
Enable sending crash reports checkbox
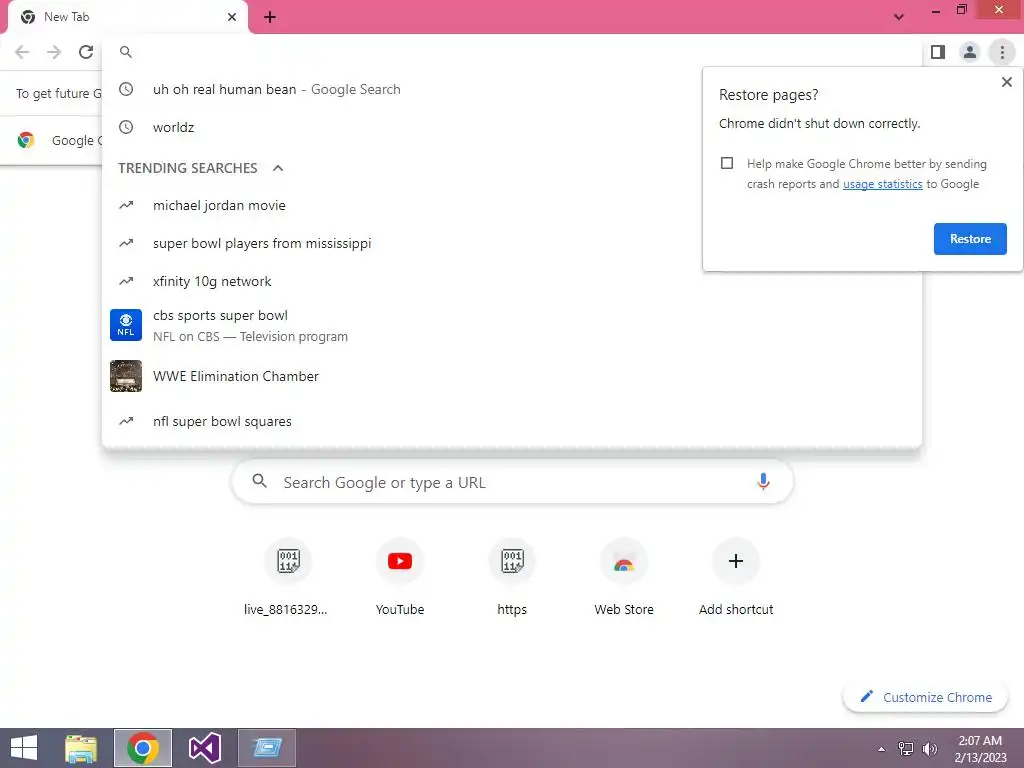(727, 163)
